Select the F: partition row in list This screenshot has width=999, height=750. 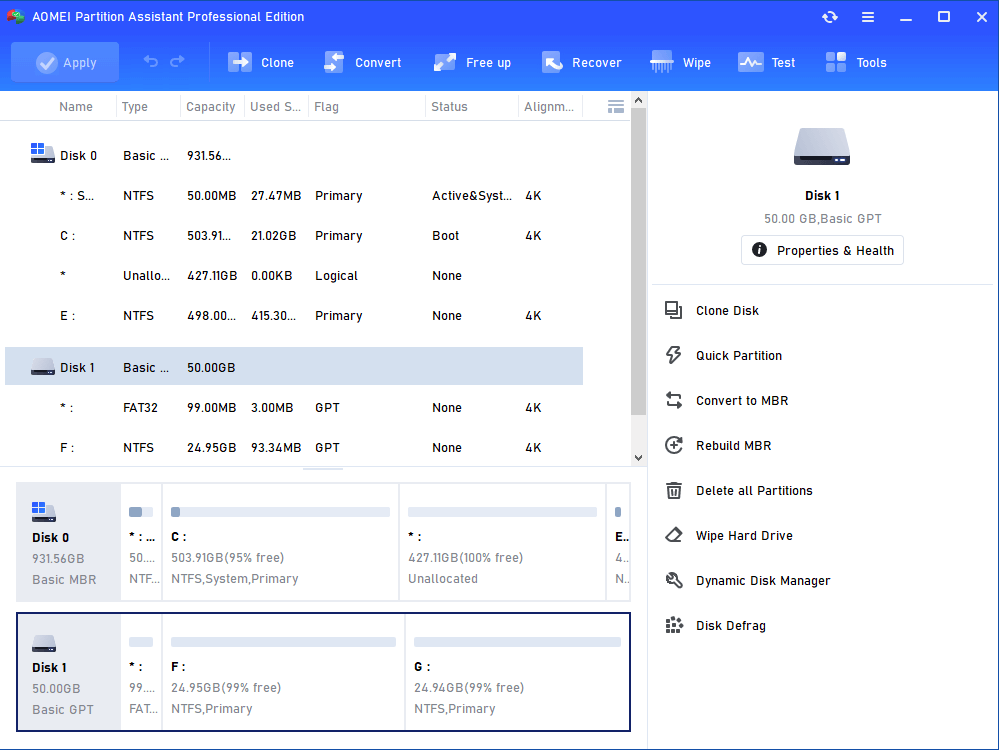[x=294, y=448]
